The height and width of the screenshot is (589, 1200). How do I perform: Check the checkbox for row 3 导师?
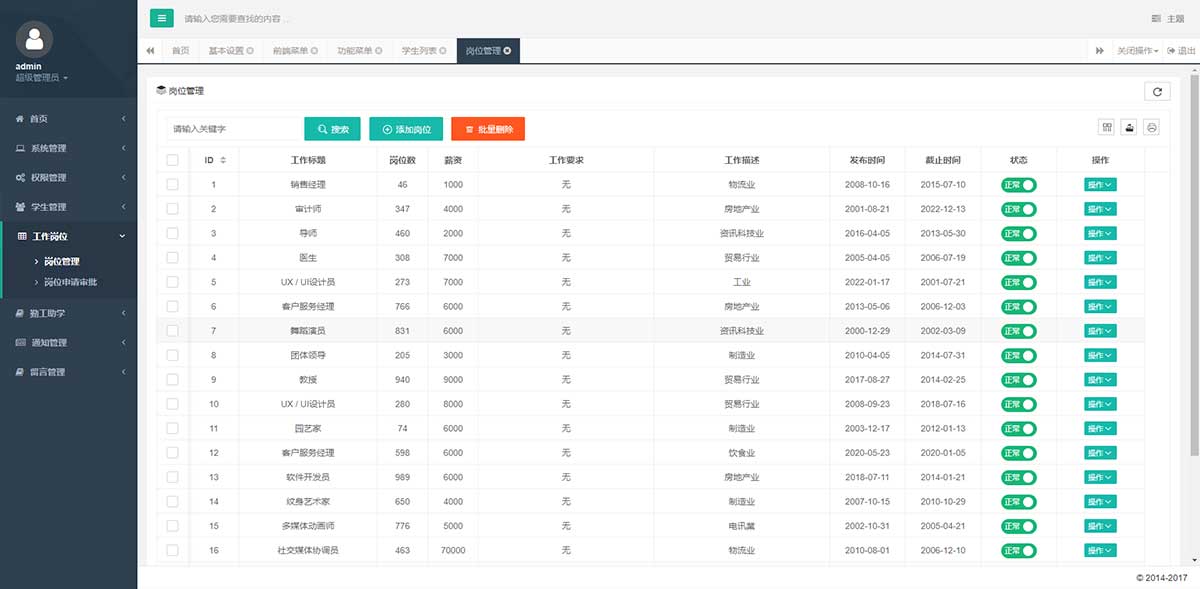(172, 233)
